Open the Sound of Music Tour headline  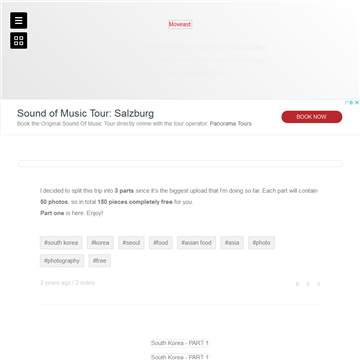click(85, 113)
